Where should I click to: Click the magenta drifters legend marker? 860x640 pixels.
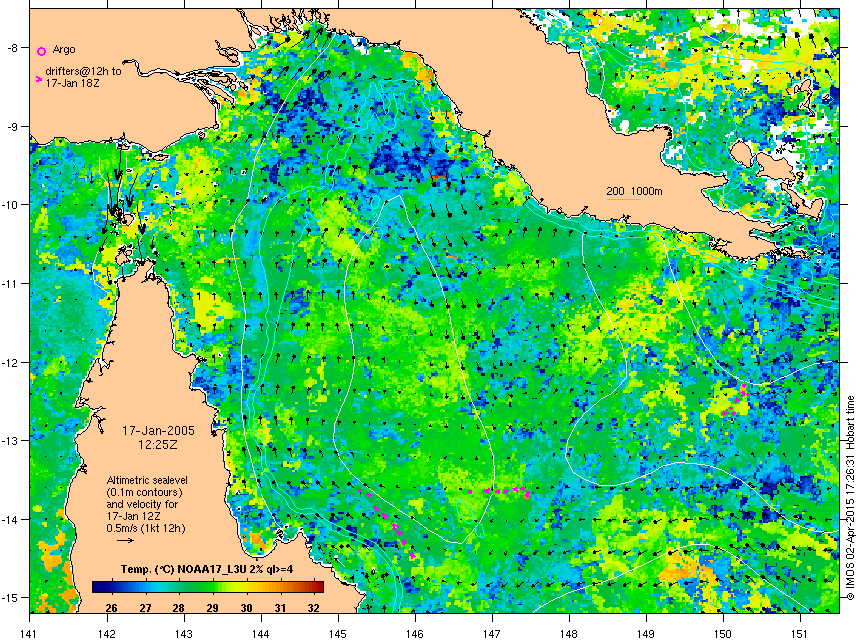click(x=38, y=79)
